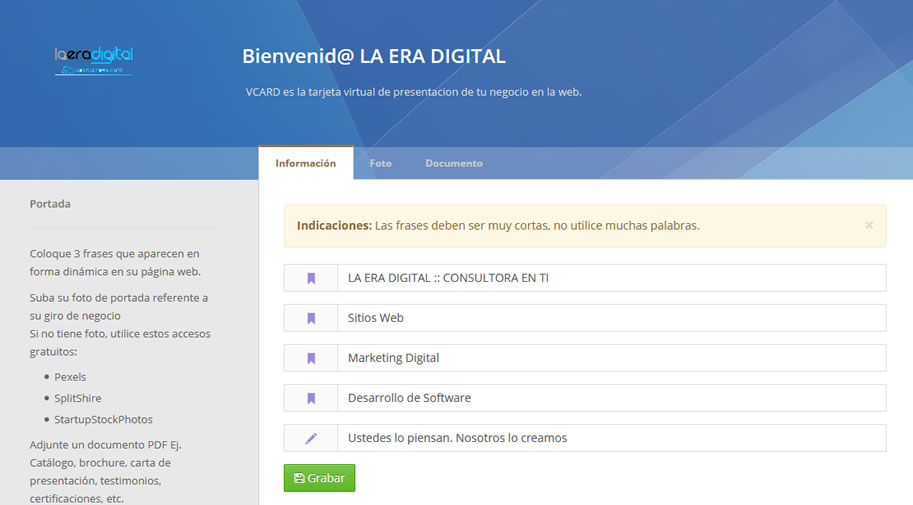Image resolution: width=913 pixels, height=505 pixels.
Task: Click bookmark icon next to Marketing Digital
Action: pos(311,358)
